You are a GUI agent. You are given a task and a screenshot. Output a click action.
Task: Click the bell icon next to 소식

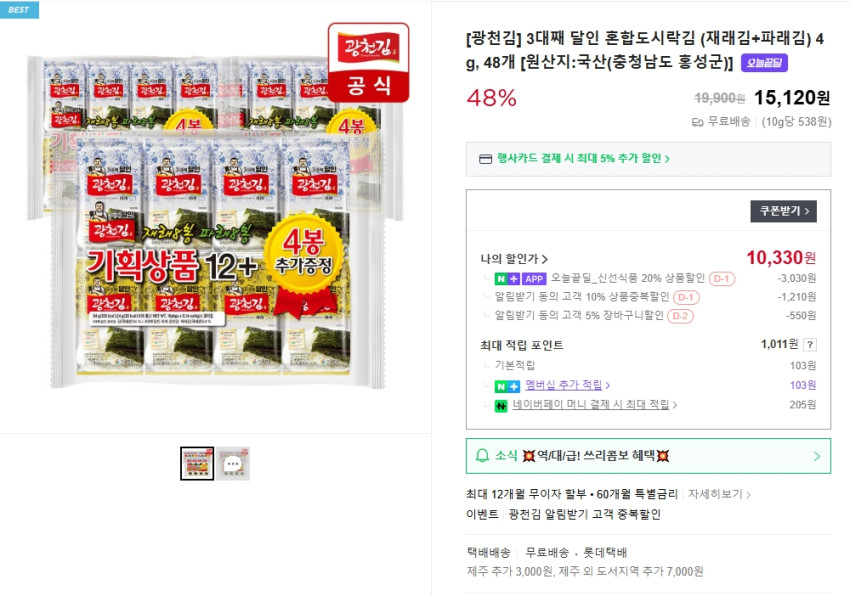[482, 456]
